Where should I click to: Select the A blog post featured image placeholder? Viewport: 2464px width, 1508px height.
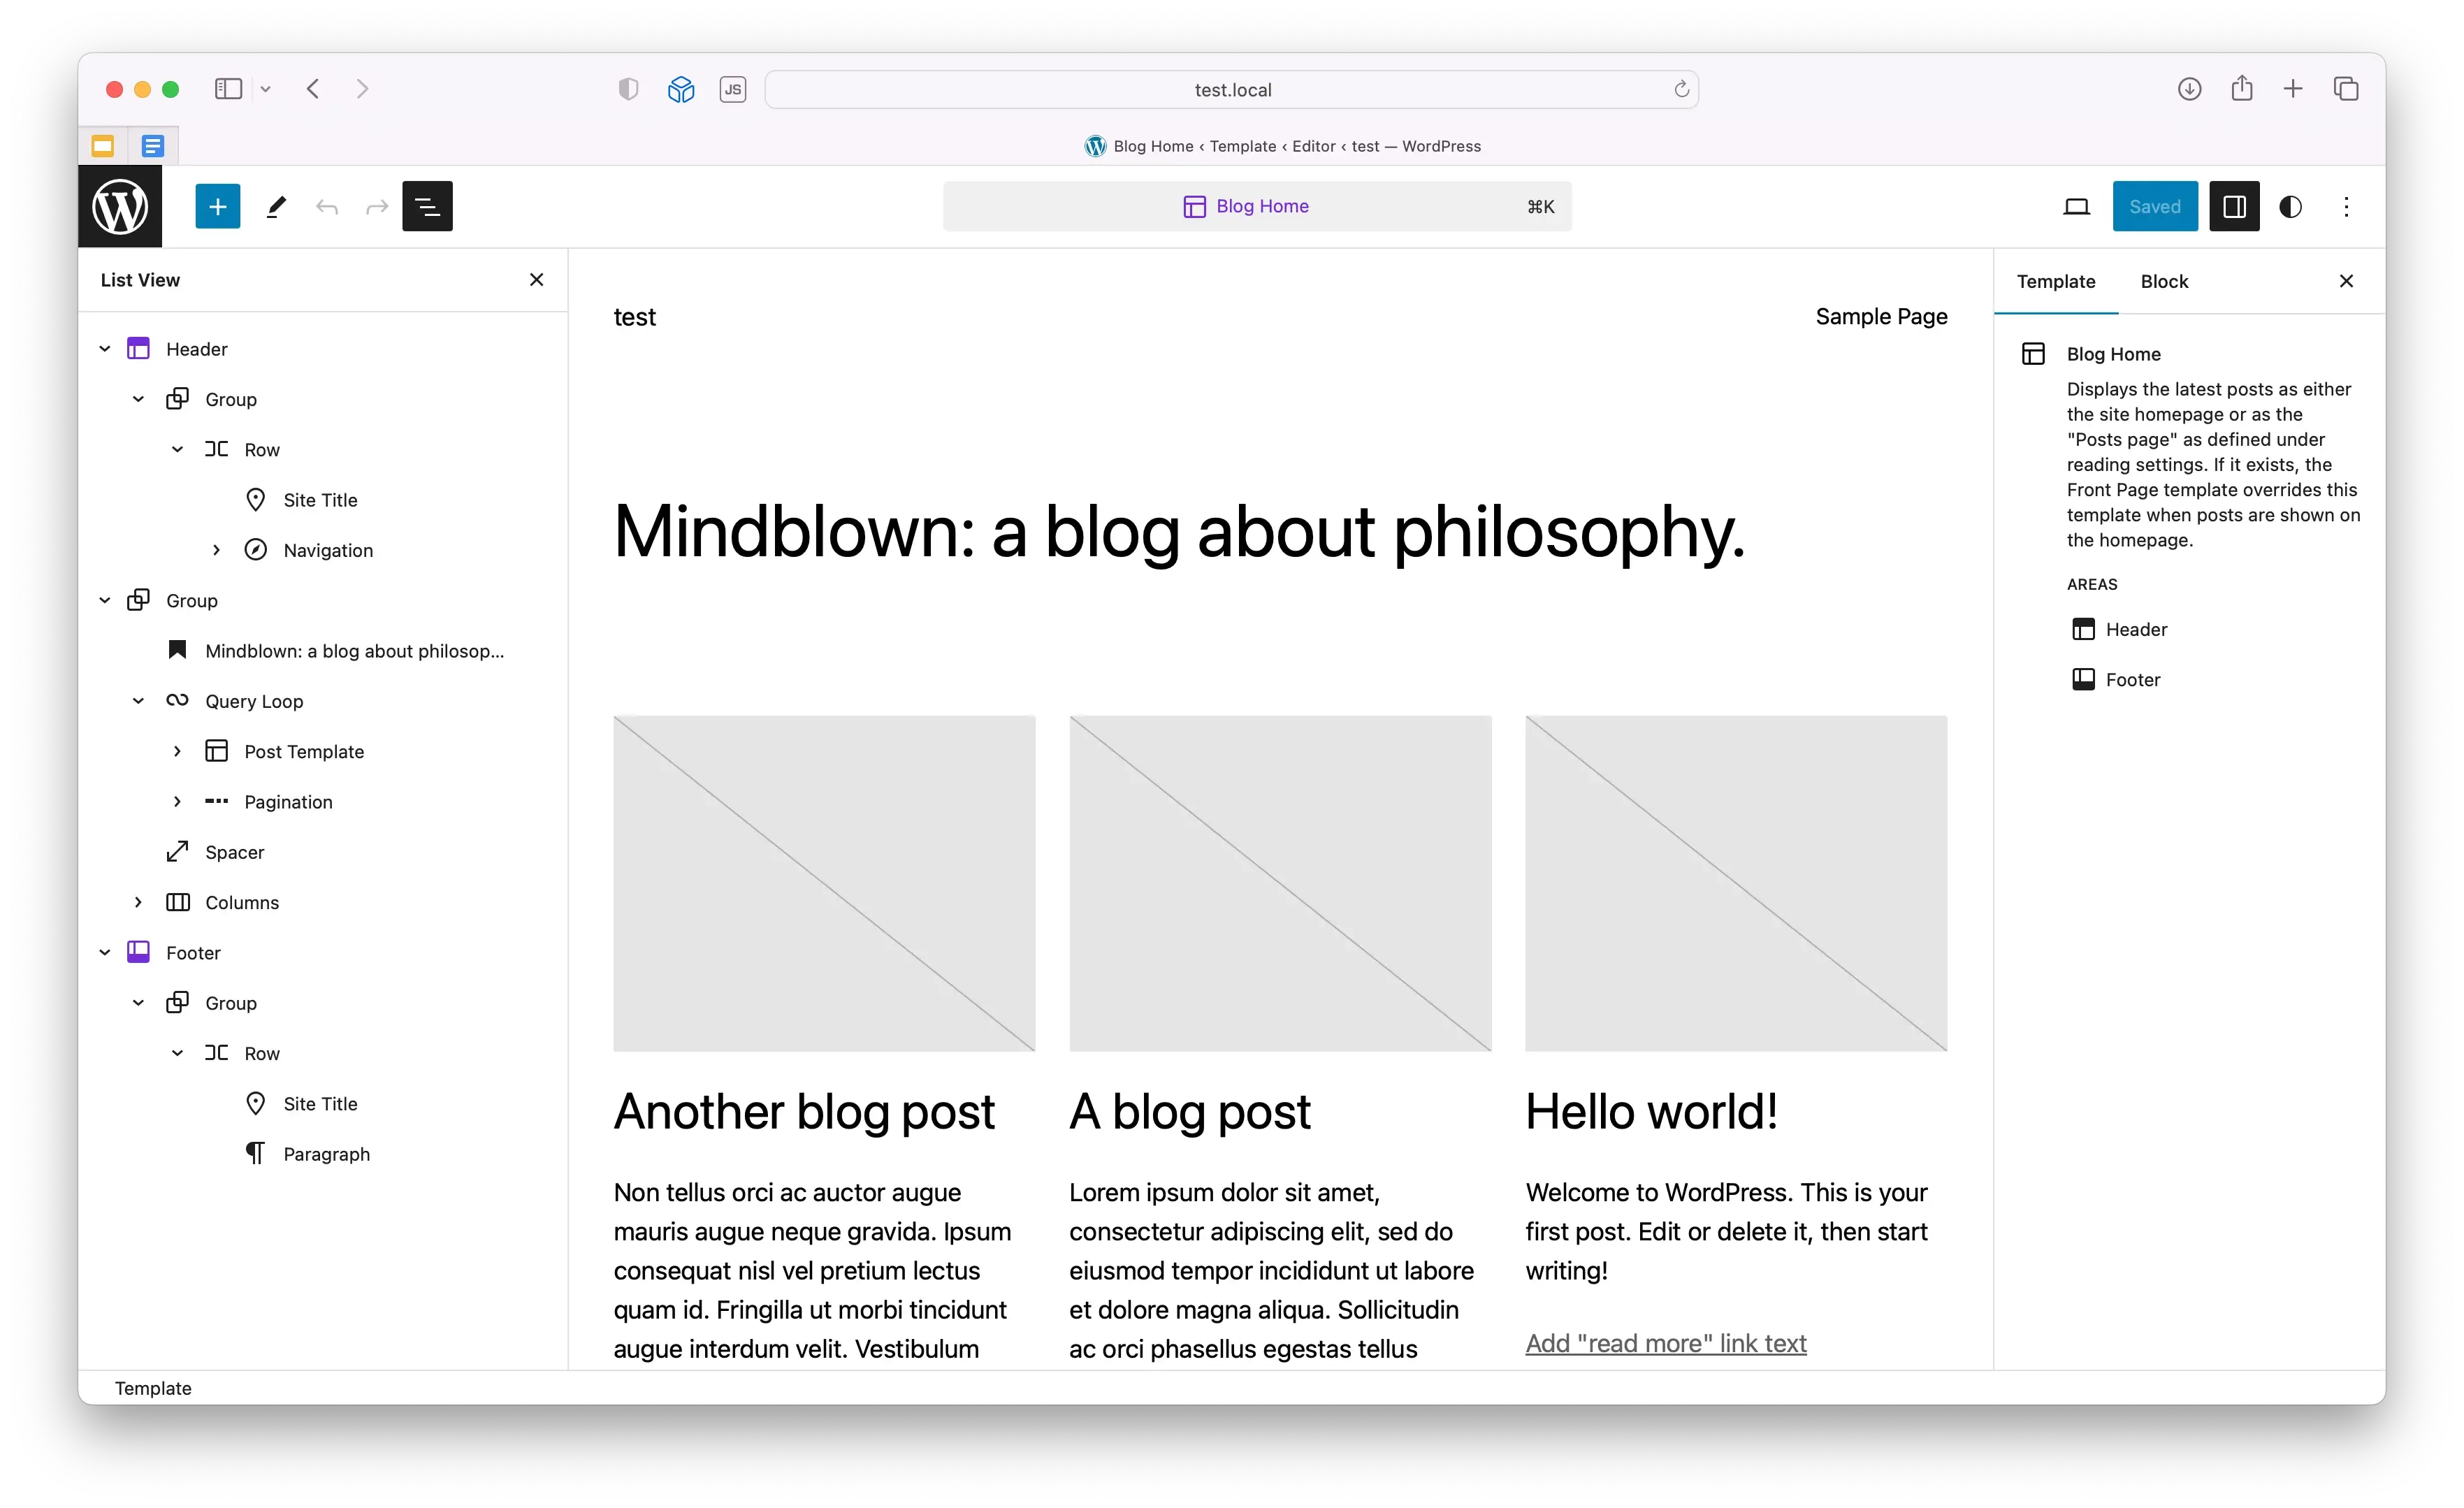pyautogui.click(x=1280, y=883)
